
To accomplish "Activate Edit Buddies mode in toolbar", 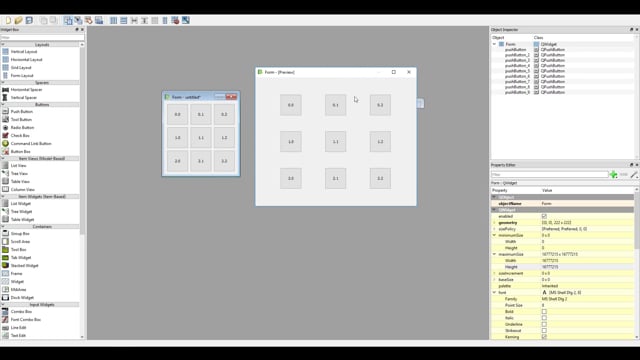I will tap(89, 20).
